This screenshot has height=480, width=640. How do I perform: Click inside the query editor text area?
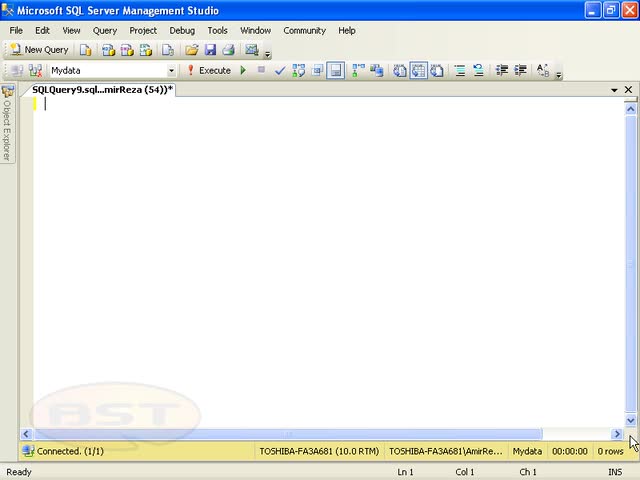(329, 261)
